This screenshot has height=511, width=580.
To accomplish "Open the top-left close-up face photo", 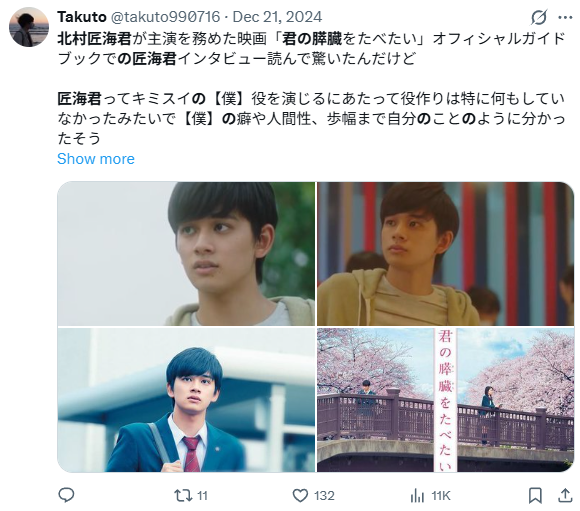I will pos(186,254).
